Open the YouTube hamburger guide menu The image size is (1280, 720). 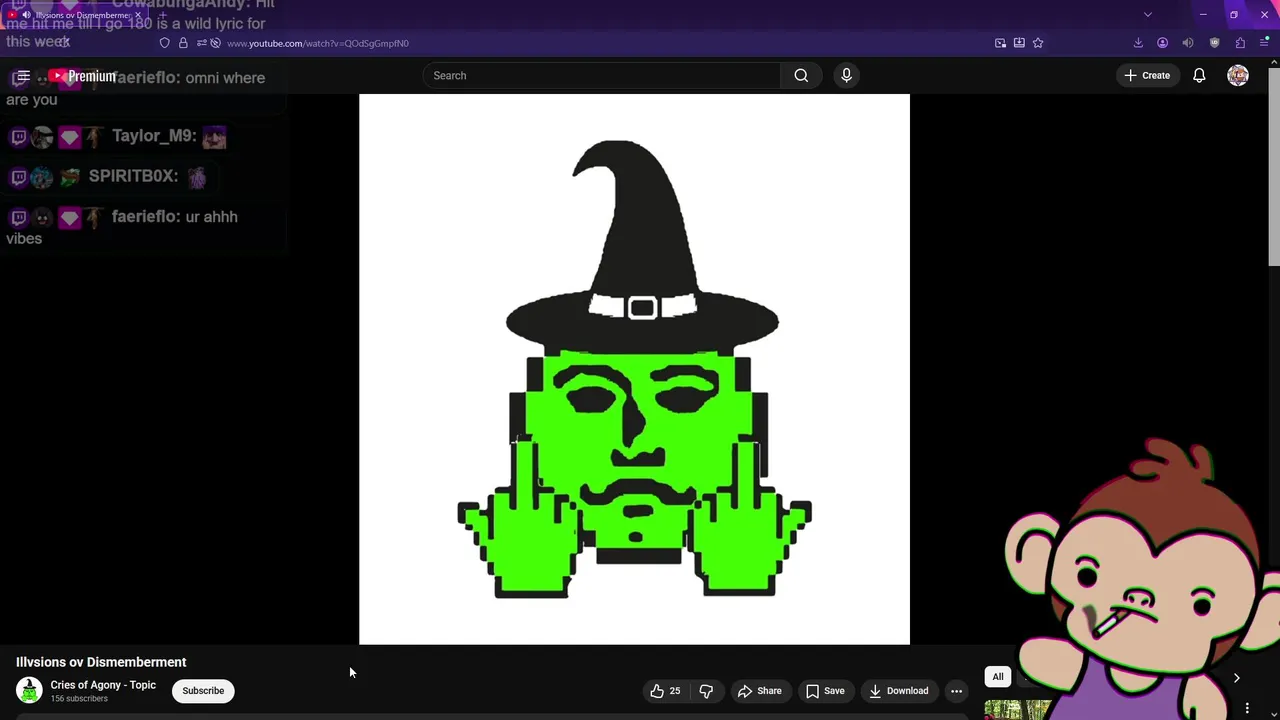pos(23,76)
